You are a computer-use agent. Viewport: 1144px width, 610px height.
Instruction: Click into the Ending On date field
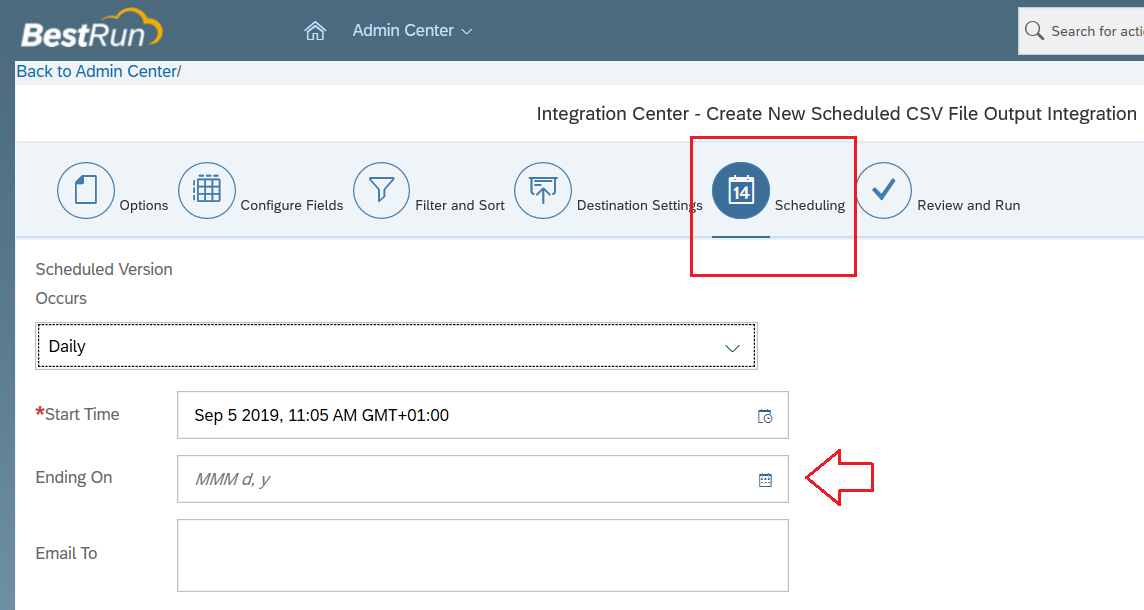[x=482, y=479]
